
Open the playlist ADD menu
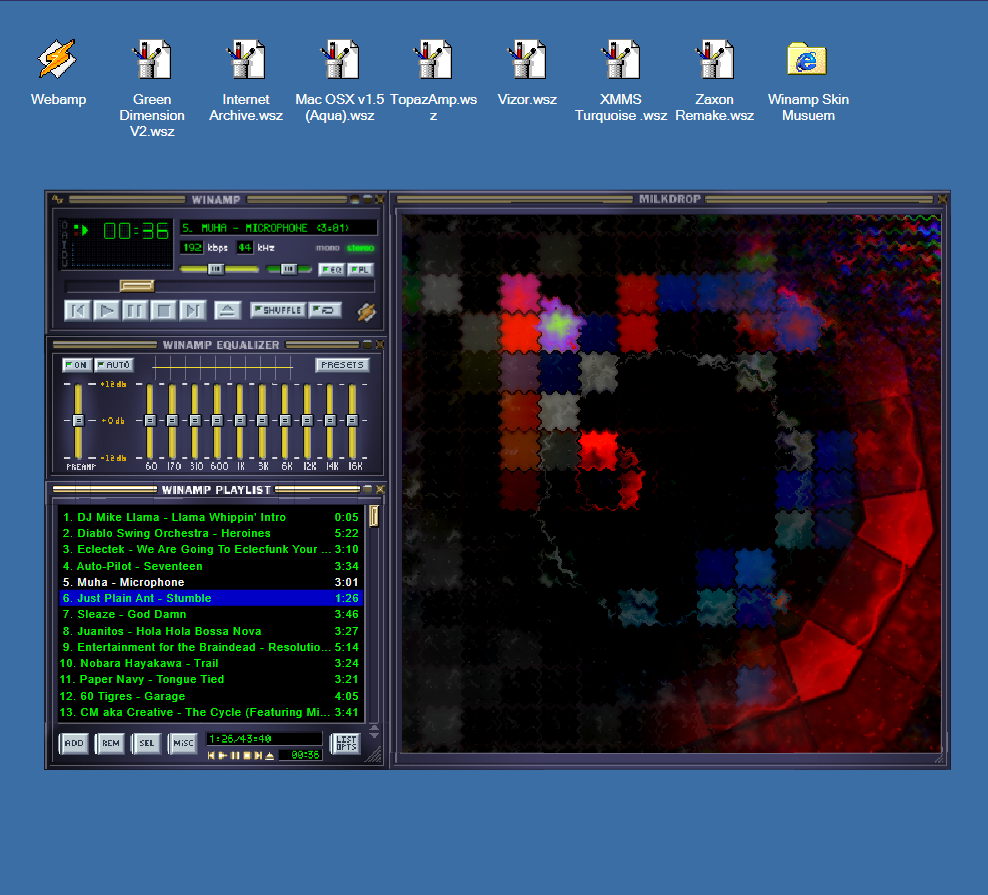click(74, 743)
